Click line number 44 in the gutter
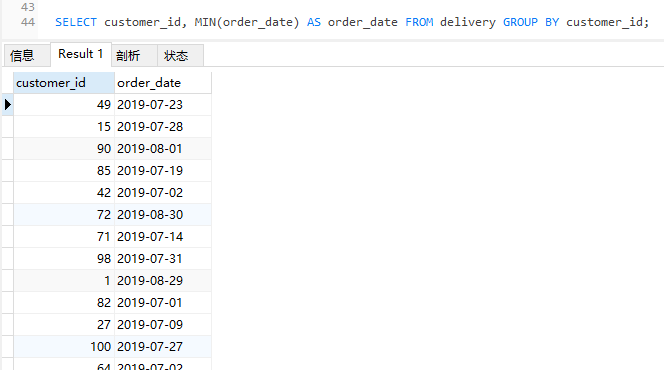 coord(28,22)
